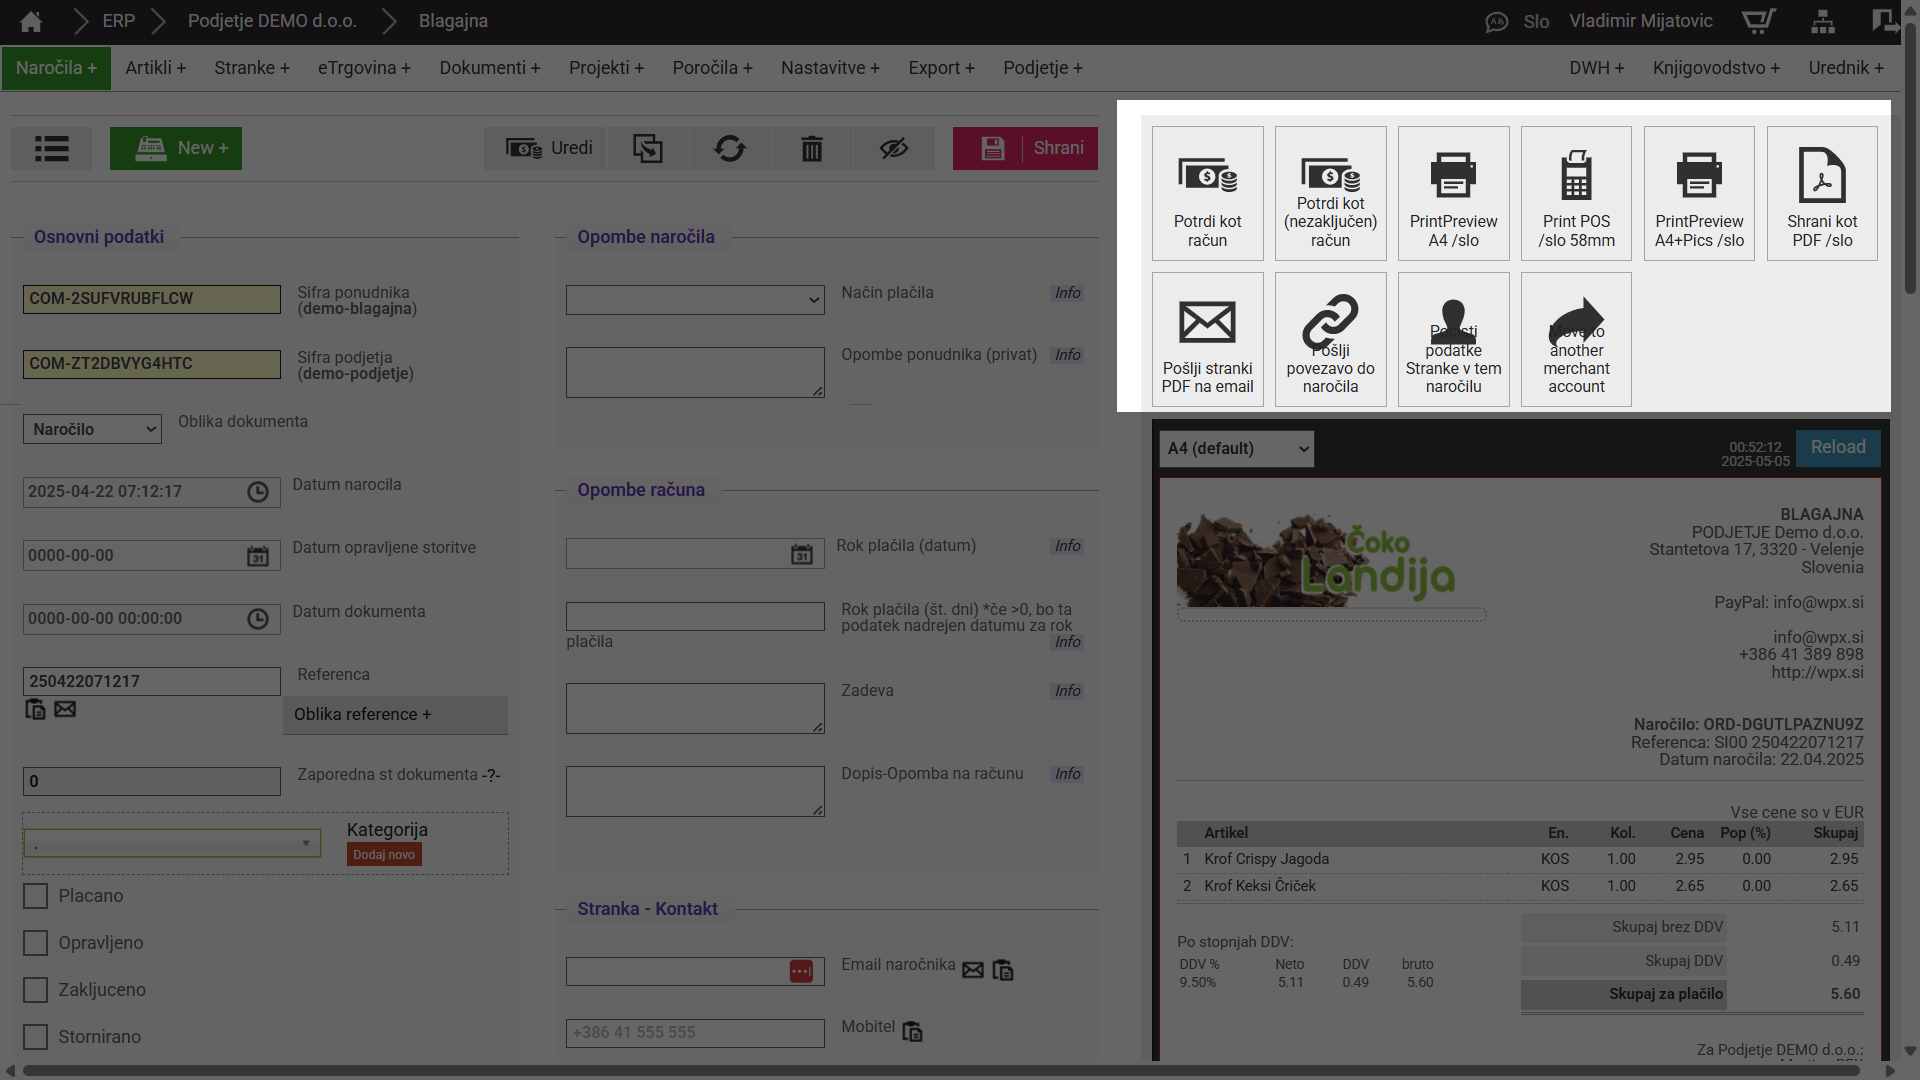The height and width of the screenshot is (1080, 1920).
Task: Enable the Zakljuceno checkbox
Action: (36, 990)
